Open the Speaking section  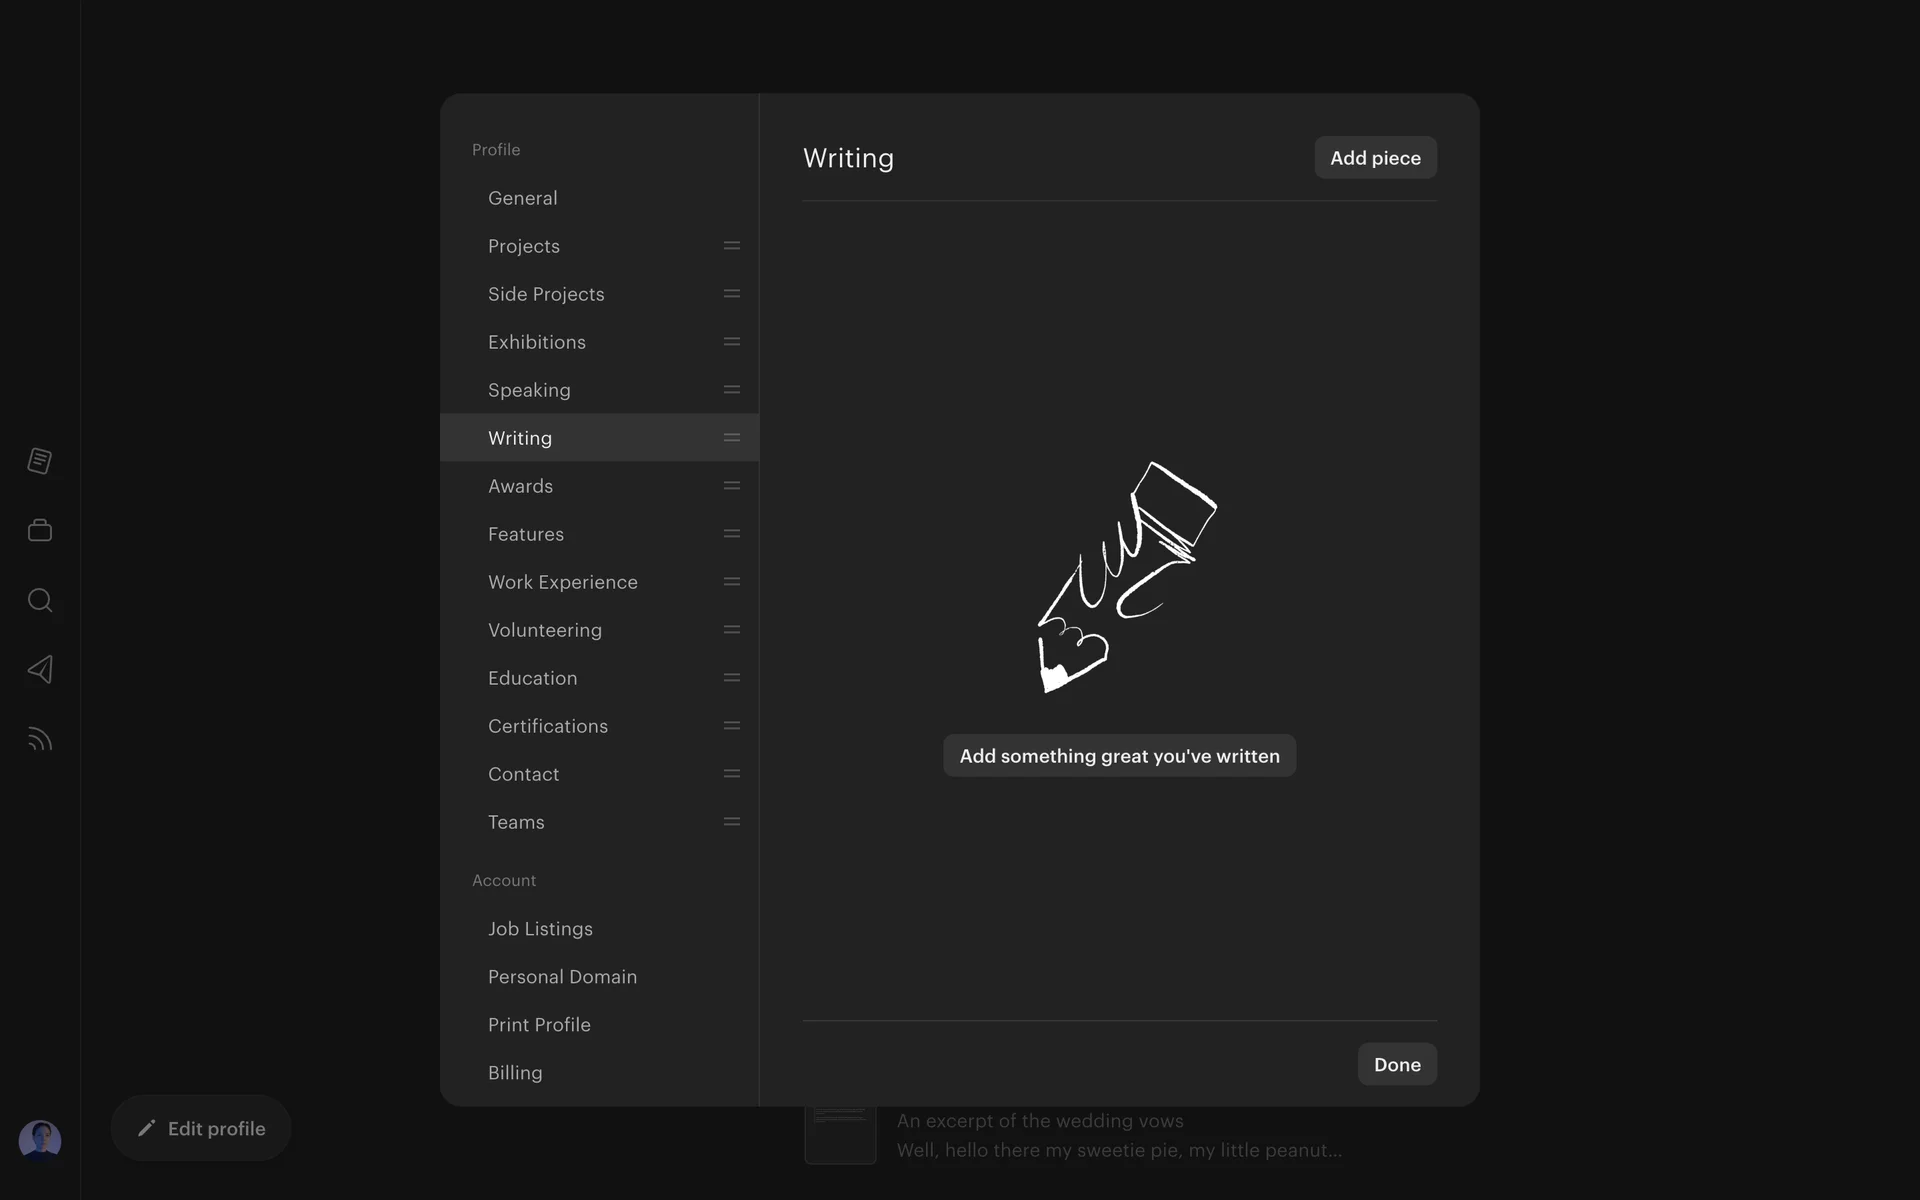529,390
